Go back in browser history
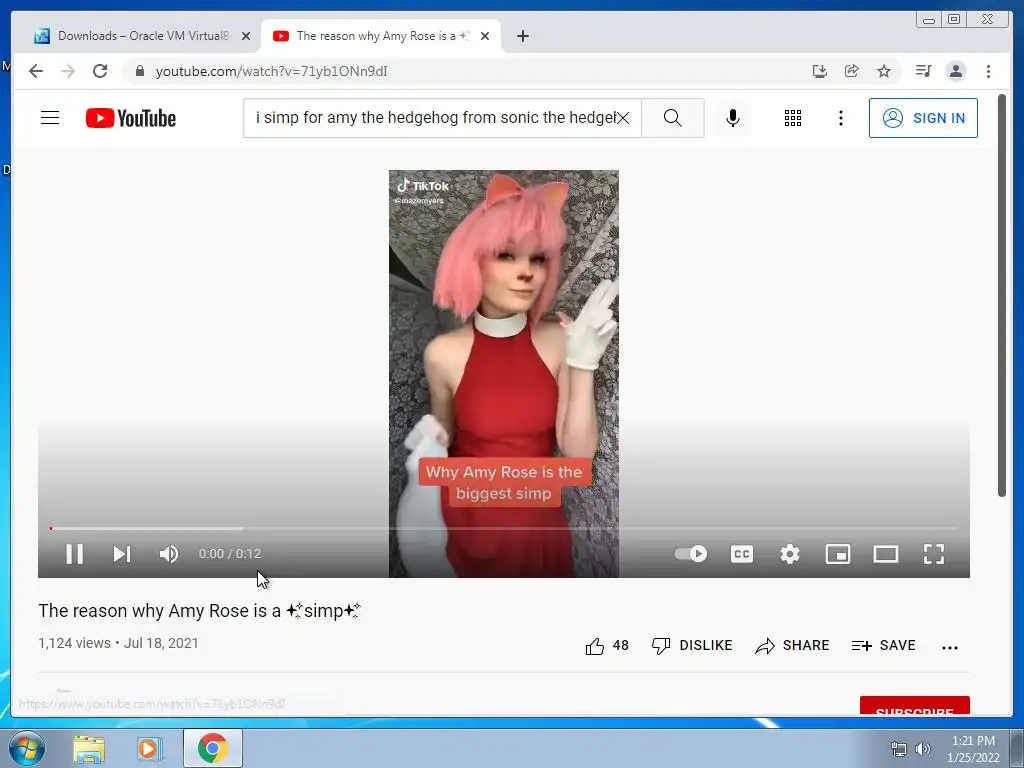This screenshot has width=1024, height=768. [x=36, y=71]
